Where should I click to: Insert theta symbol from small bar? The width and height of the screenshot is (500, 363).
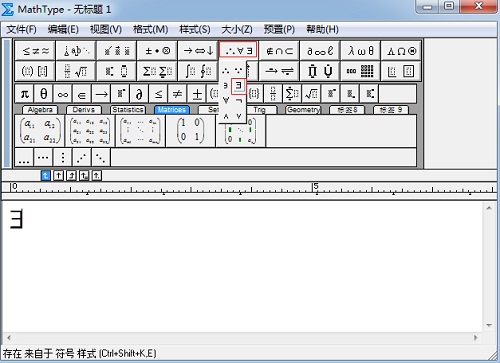pos(43,94)
